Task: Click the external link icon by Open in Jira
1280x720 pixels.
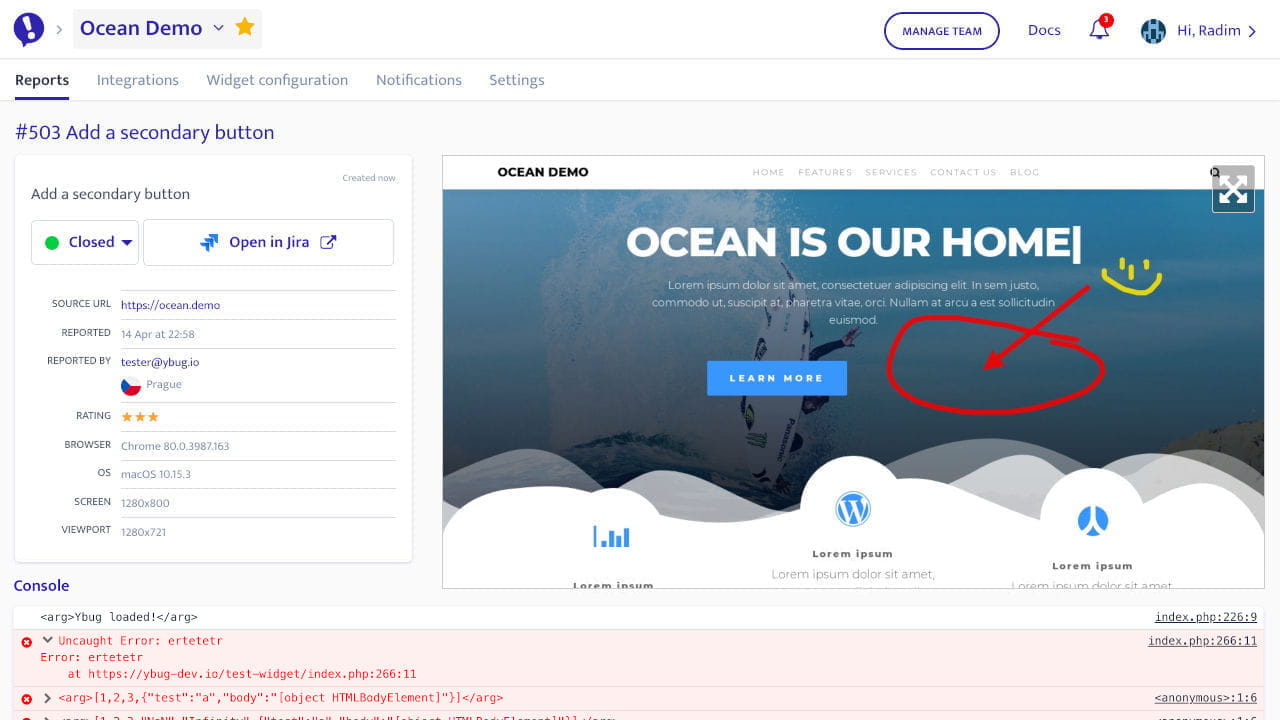Action: (x=328, y=242)
